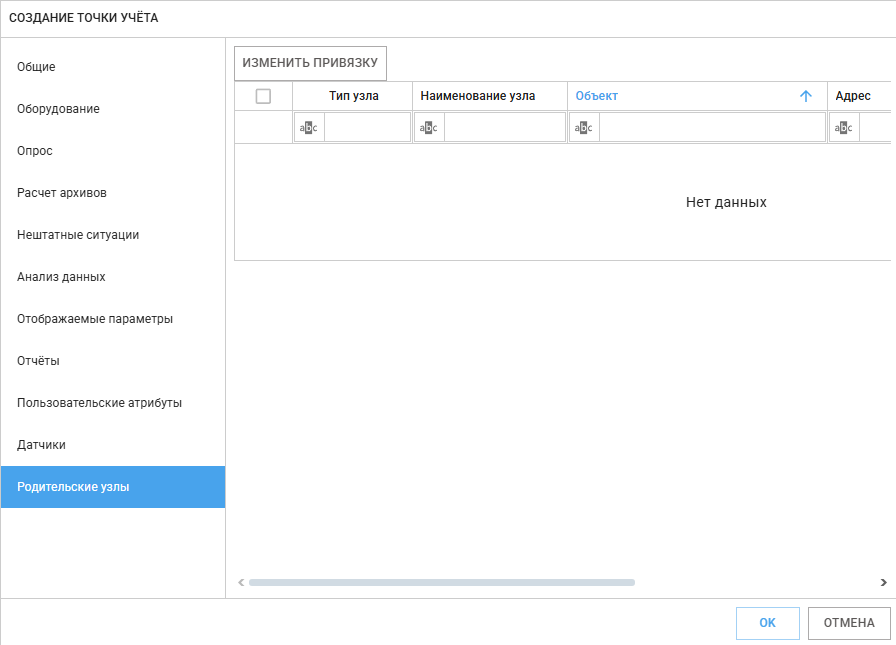Screen dimensions: 896x645
Task: Click right arrow of horizontal scrollbar
Action: (x=883, y=582)
